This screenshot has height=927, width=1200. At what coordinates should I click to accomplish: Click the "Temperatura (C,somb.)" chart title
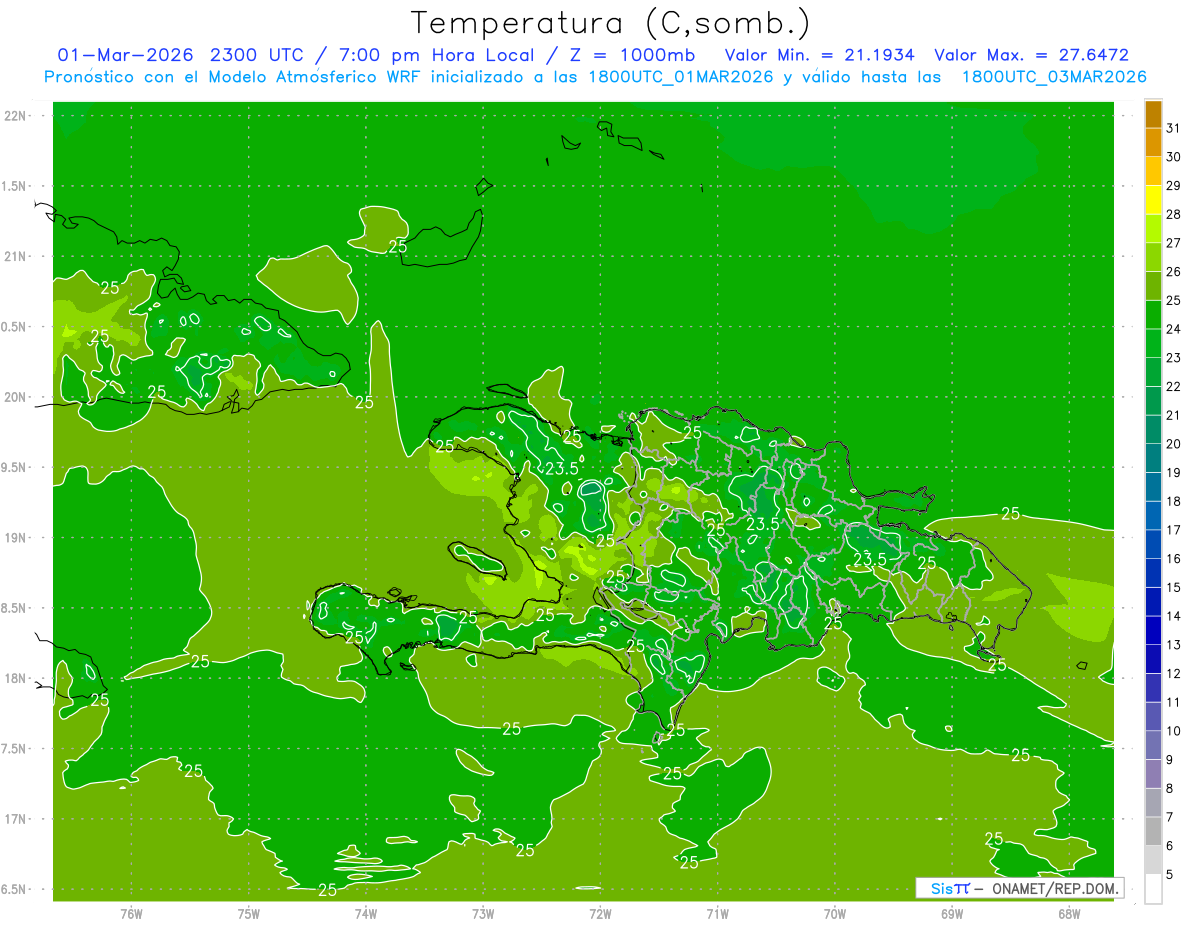[611, 23]
